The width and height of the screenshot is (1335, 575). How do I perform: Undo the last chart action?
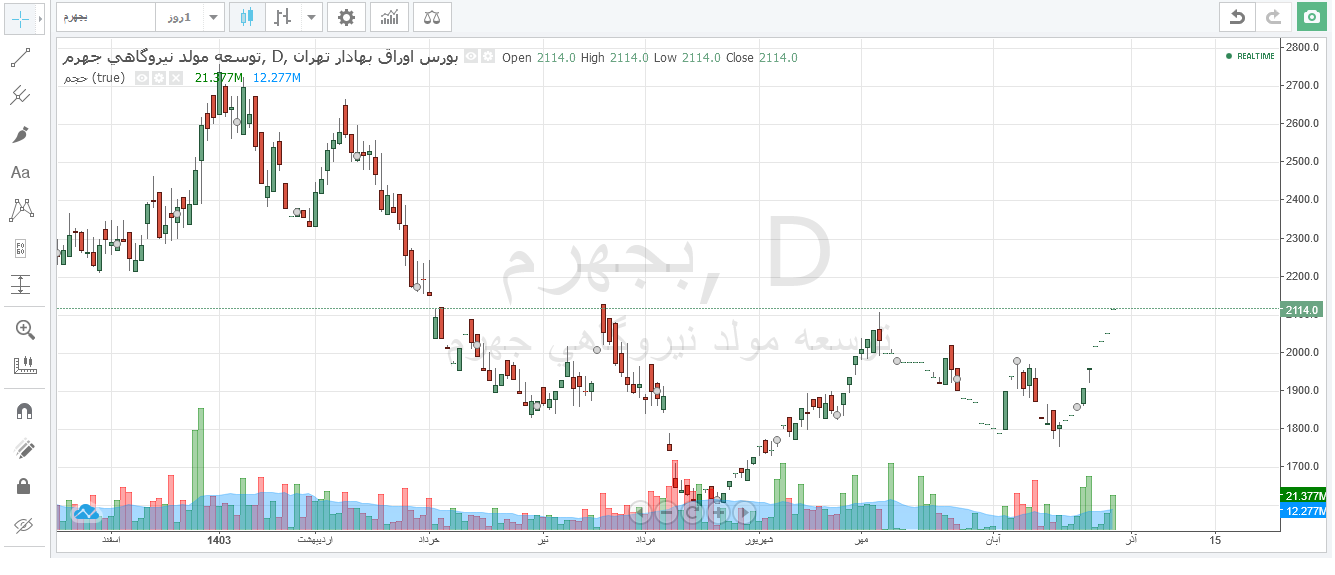[1238, 17]
